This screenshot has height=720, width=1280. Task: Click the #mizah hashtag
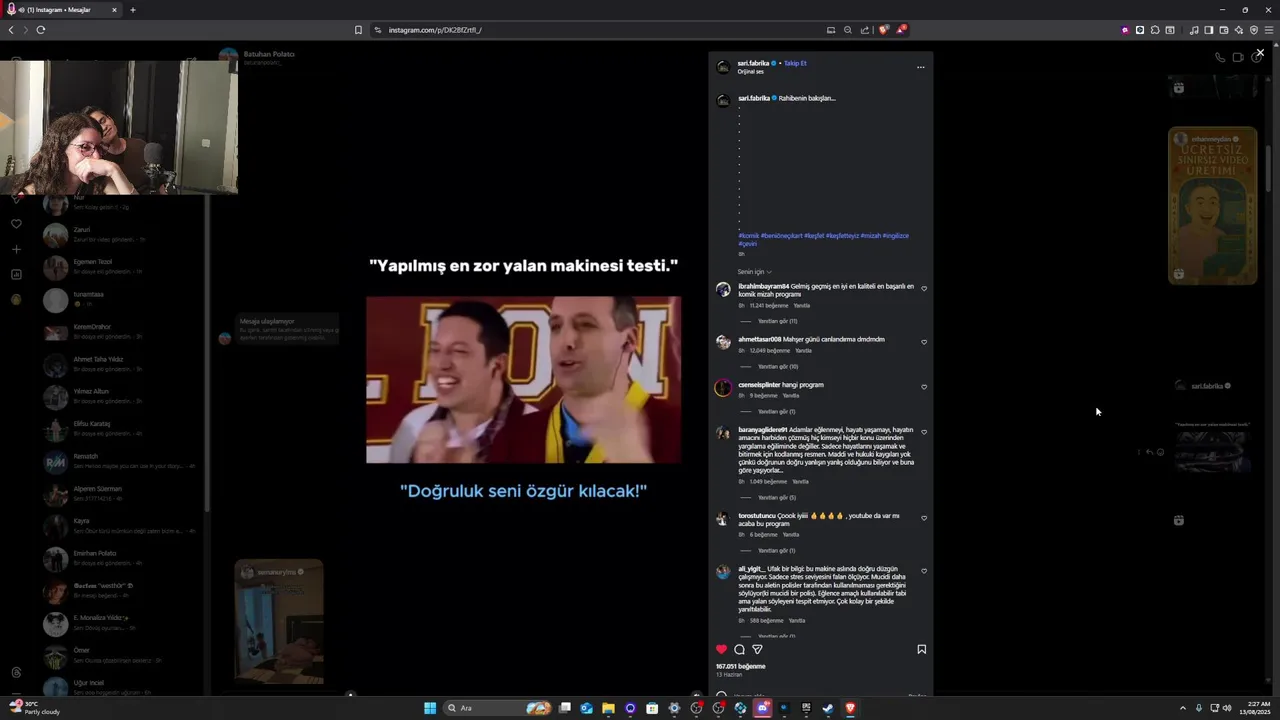pyautogui.click(x=871, y=236)
